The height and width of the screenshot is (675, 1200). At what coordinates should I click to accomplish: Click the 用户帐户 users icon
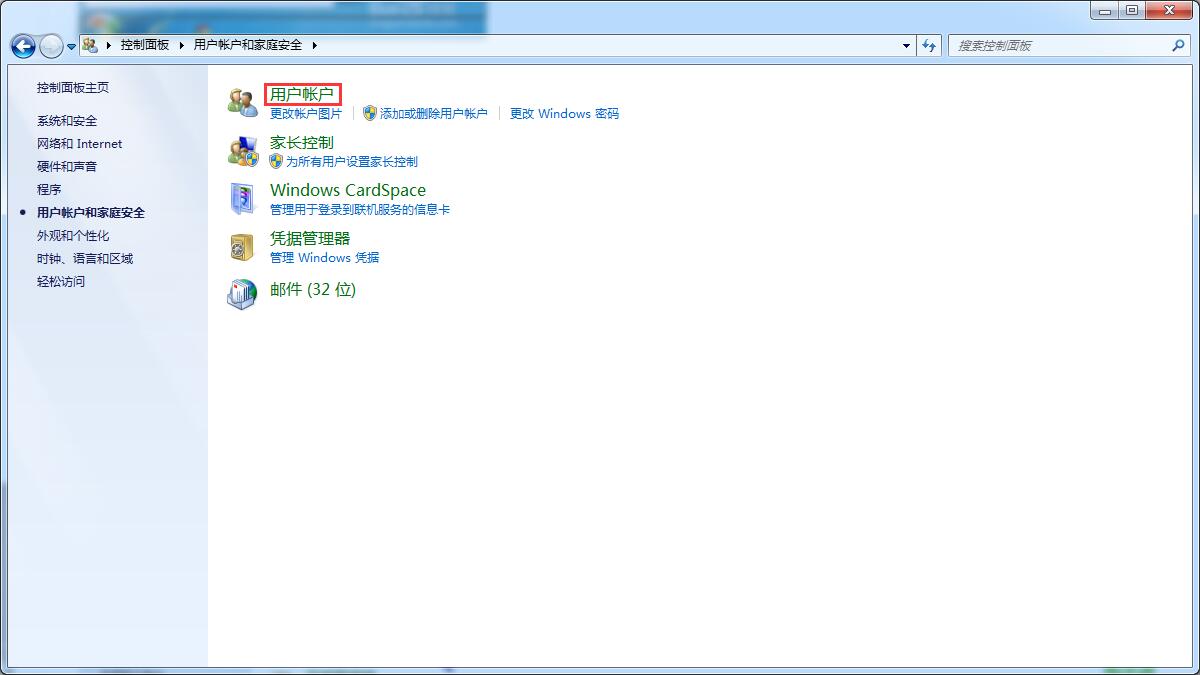242,102
